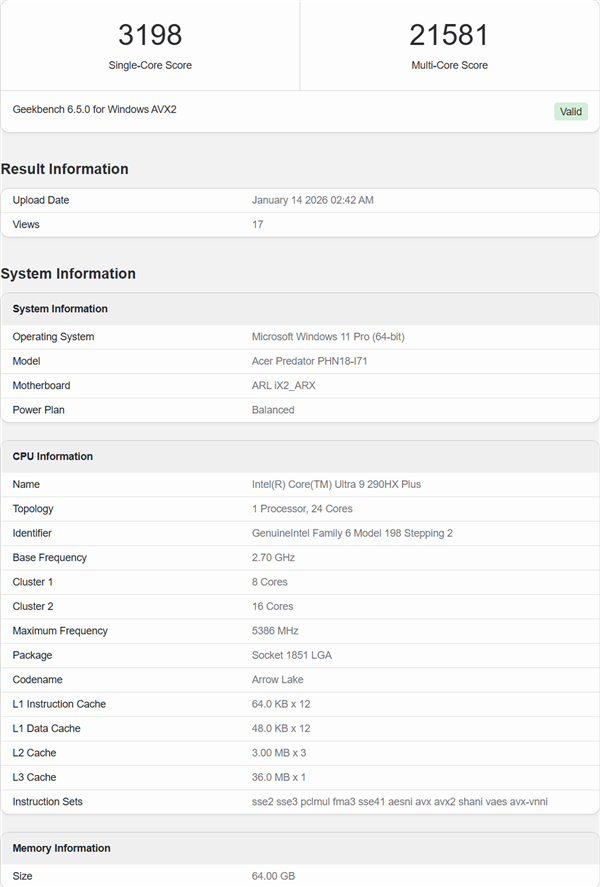Click the Result Information section header

64,169
